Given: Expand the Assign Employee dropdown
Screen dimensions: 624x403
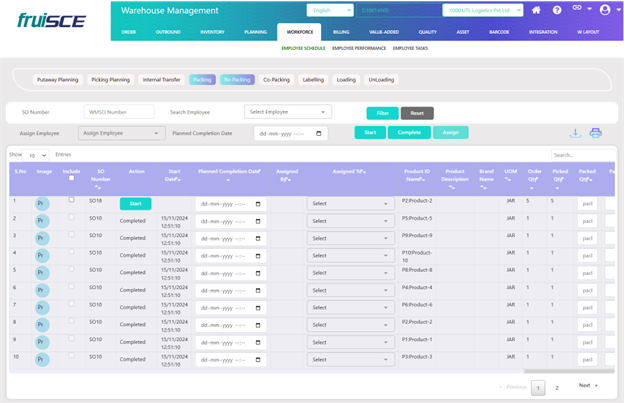Looking at the screenshot, I should coord(119,133).
